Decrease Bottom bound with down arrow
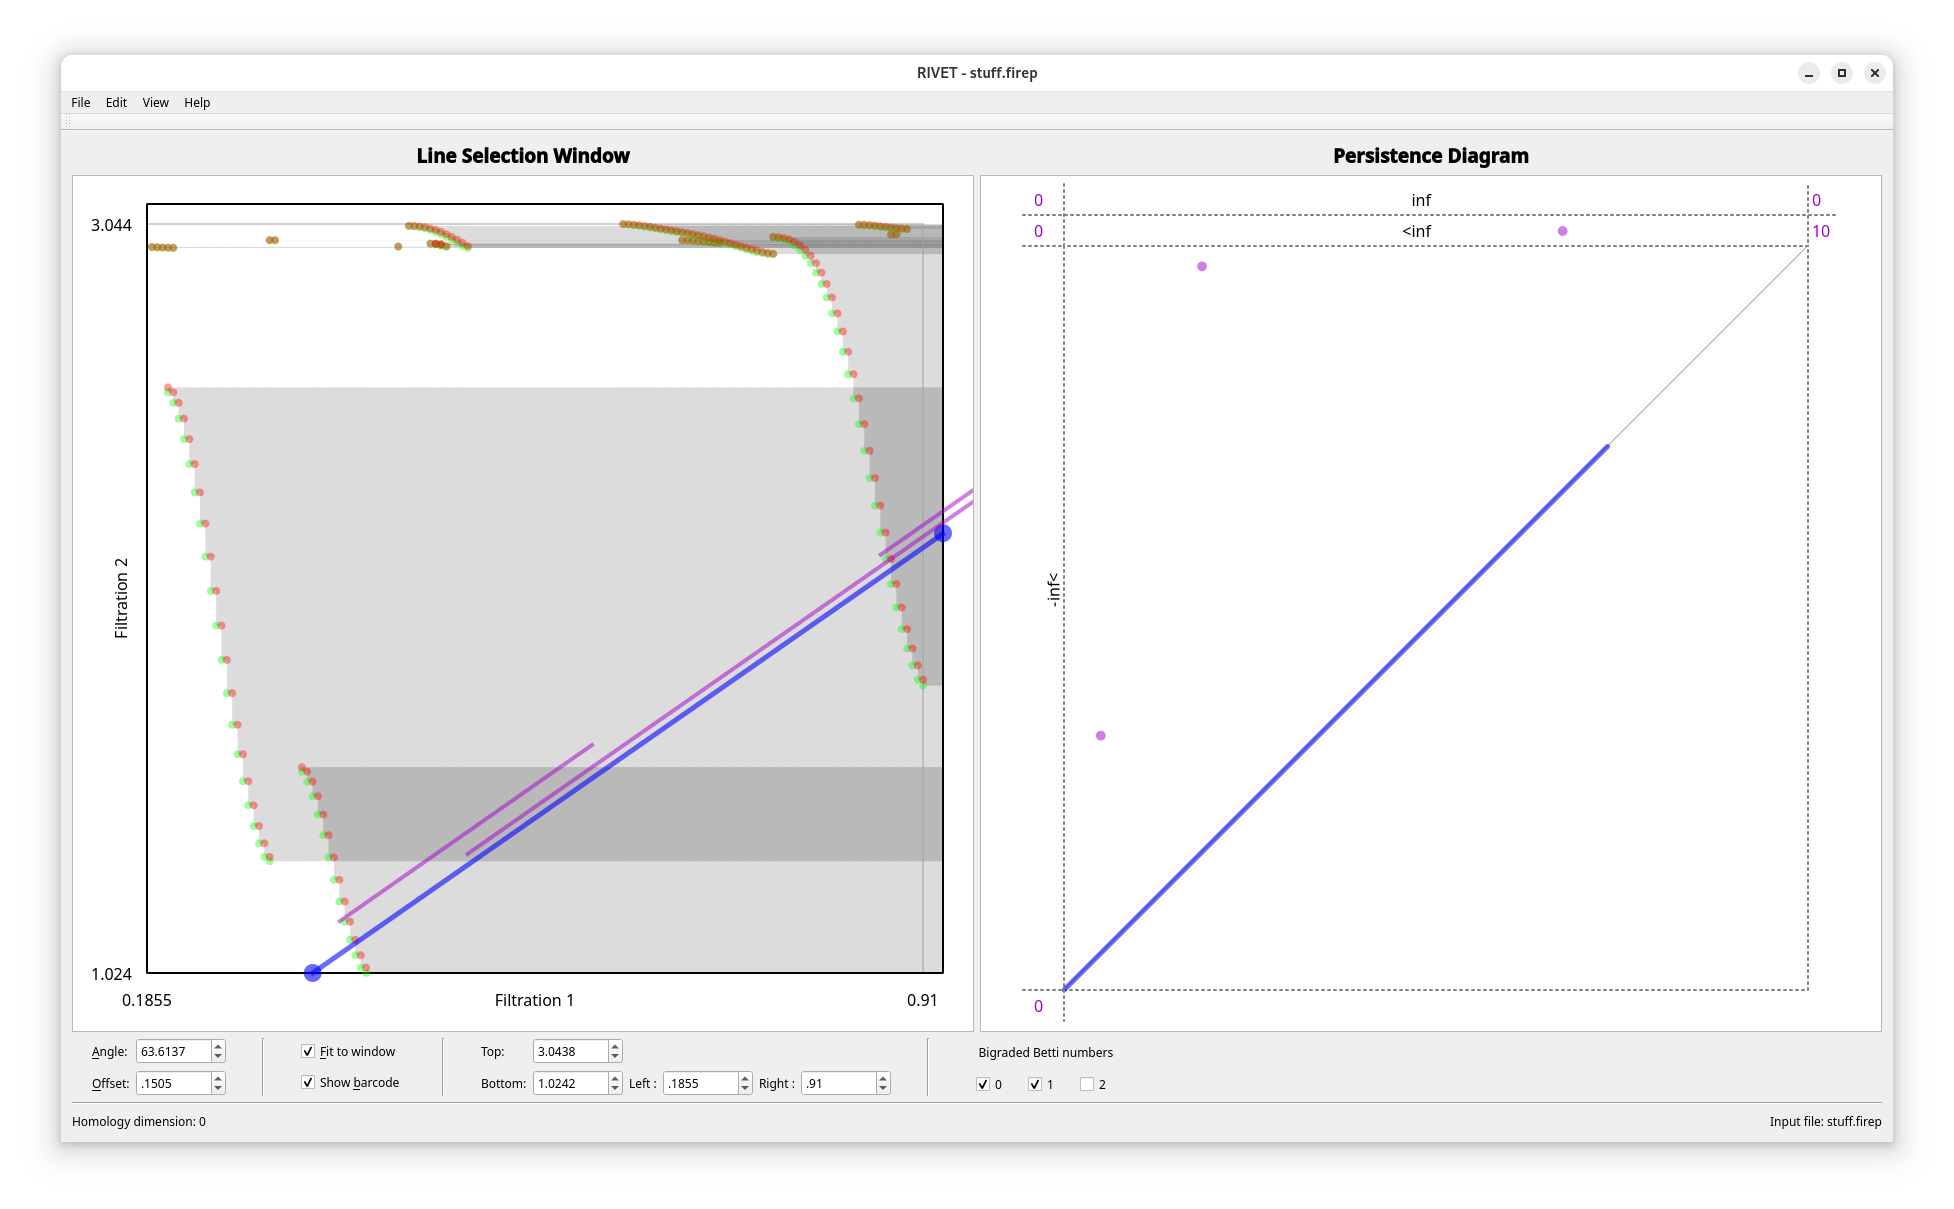Screen dimensions: 1954x1209 [615, 1088]
